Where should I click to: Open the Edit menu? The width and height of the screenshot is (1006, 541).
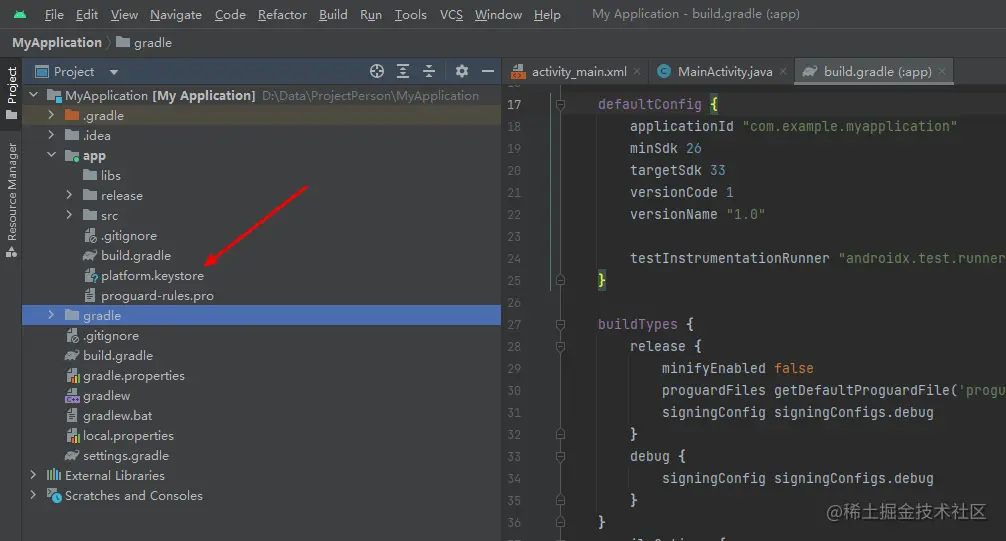[87, 14]
